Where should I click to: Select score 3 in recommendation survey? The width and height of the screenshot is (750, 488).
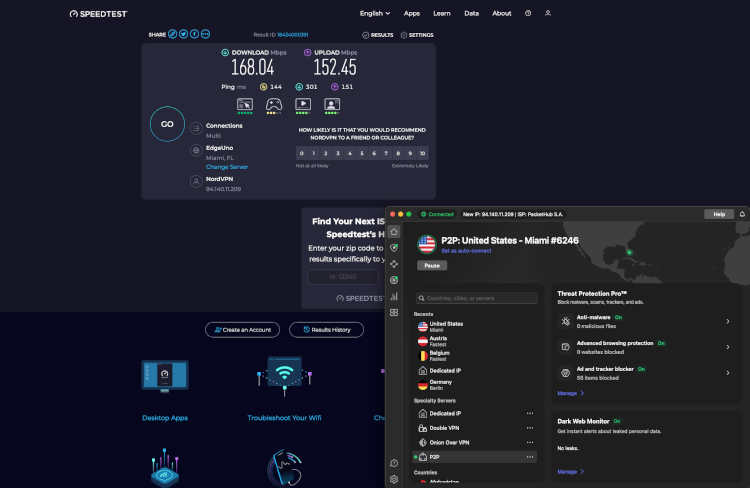pyautogui.click(x=338, y=153)
